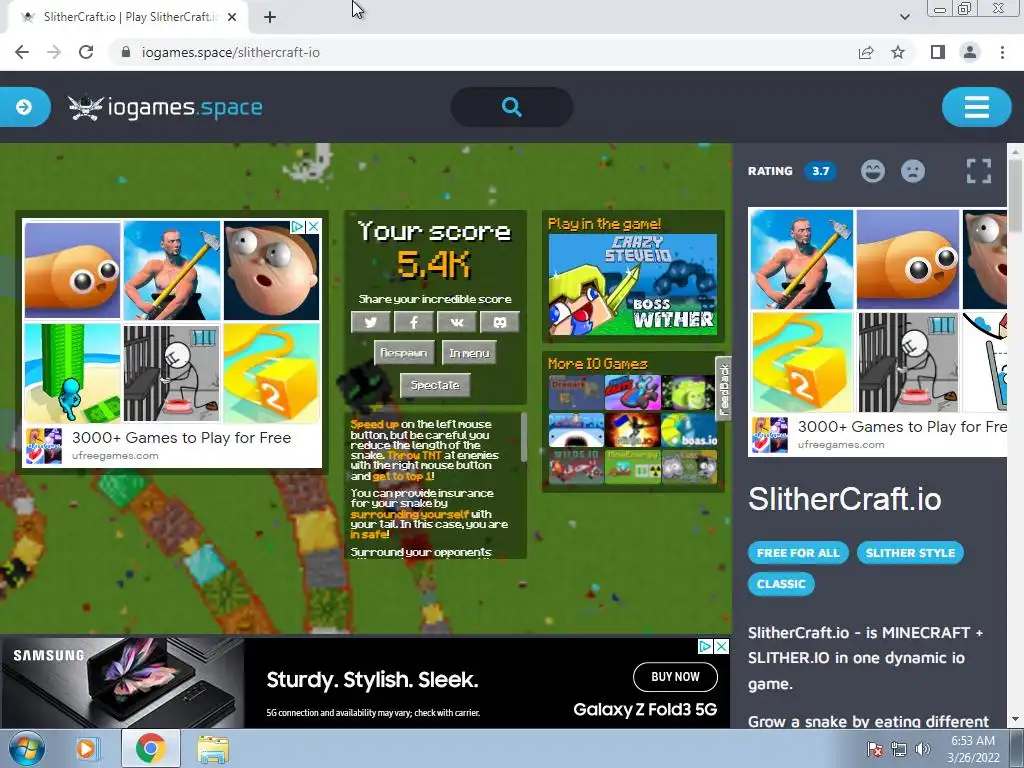Rate the game with happy face
This screenshot has width=1024, height=768.
(x=872, y=171)
